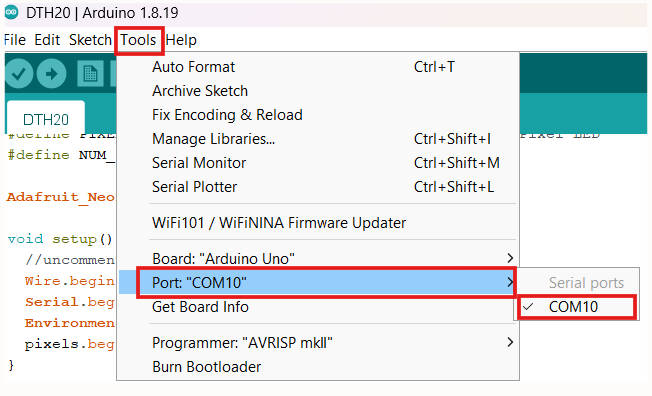This screenshot has height=396, width=652.
Task: Open the Sketch menu
Action: tap(90, 40)
